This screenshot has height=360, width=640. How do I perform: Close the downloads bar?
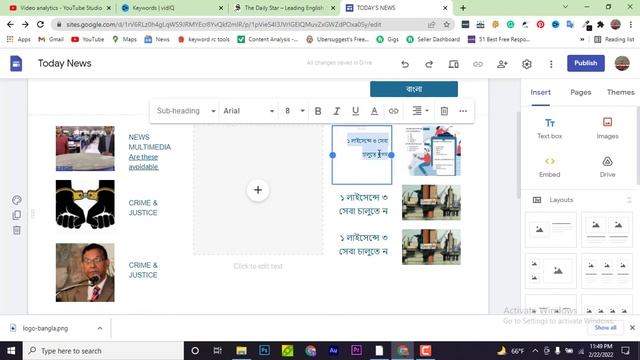(x=632, y=328)
